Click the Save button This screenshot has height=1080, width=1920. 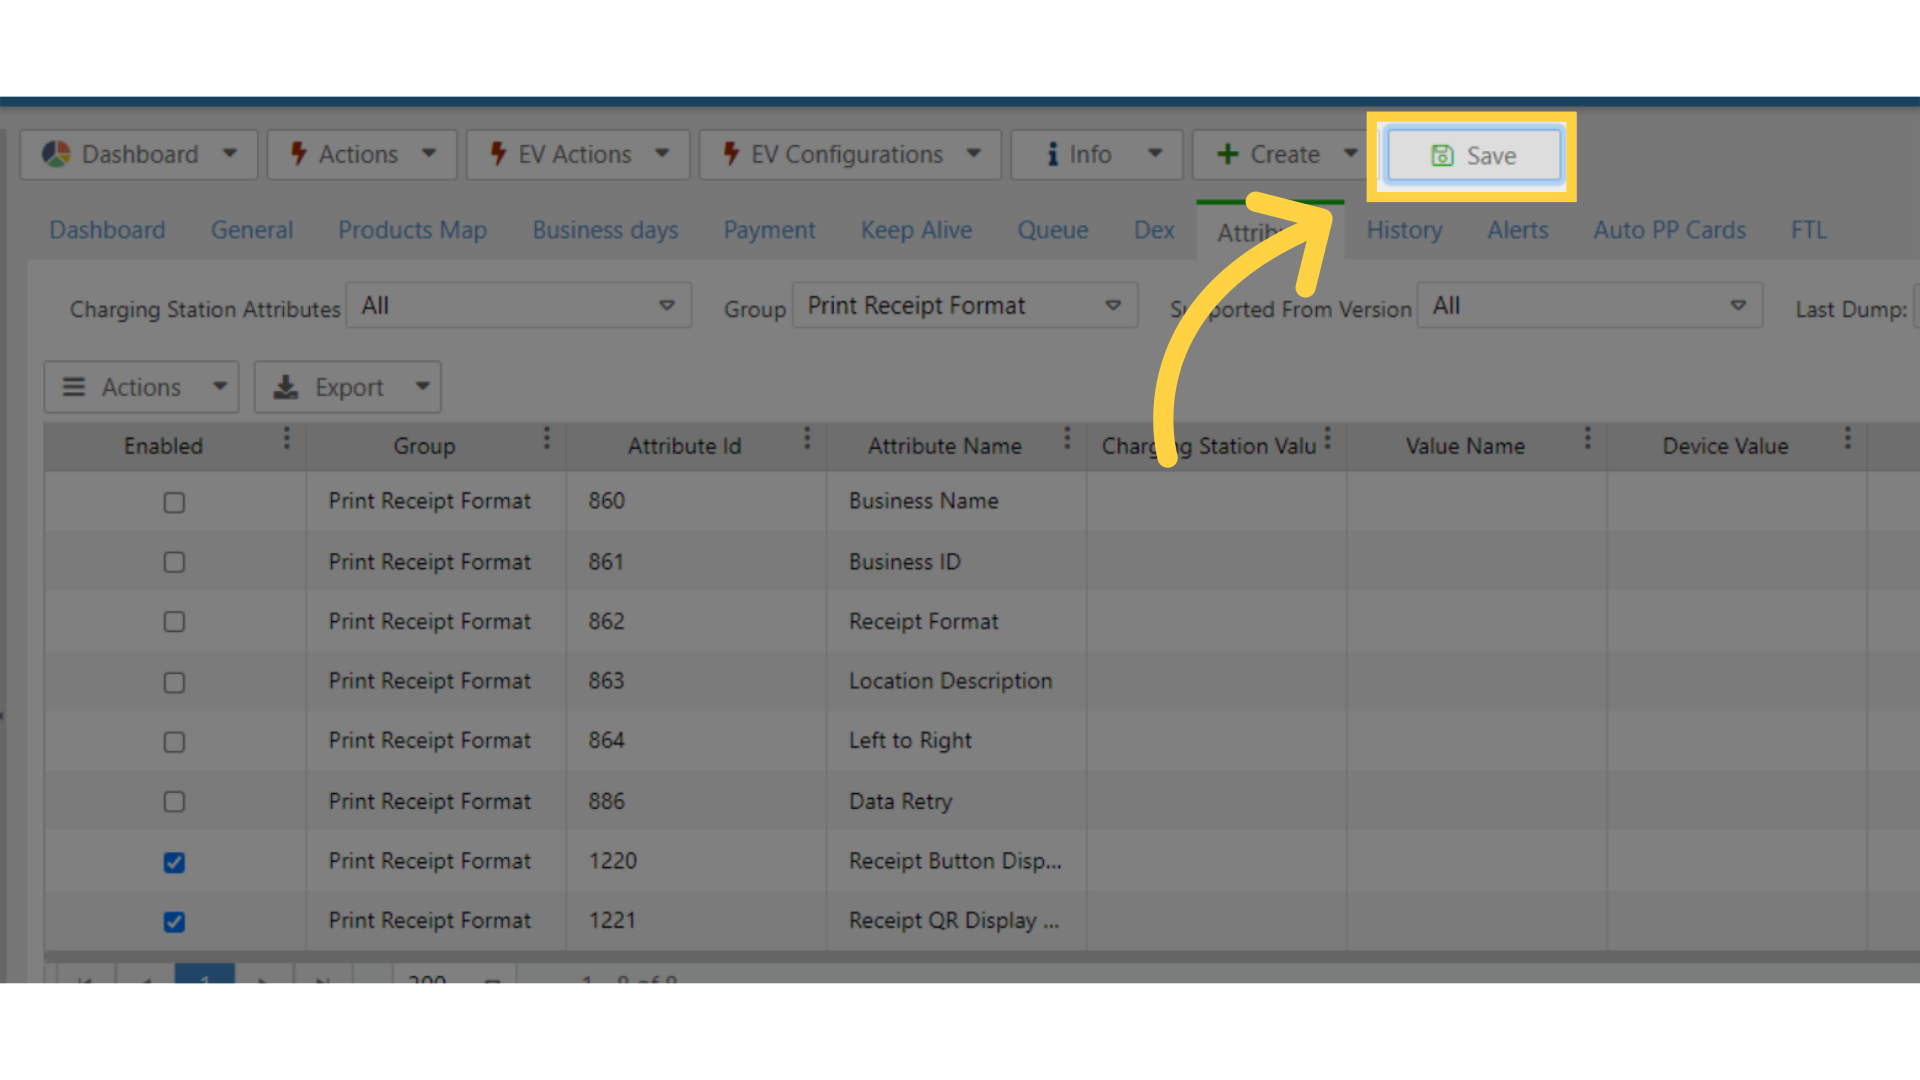pyautogui.click(x=1473, y=156)
